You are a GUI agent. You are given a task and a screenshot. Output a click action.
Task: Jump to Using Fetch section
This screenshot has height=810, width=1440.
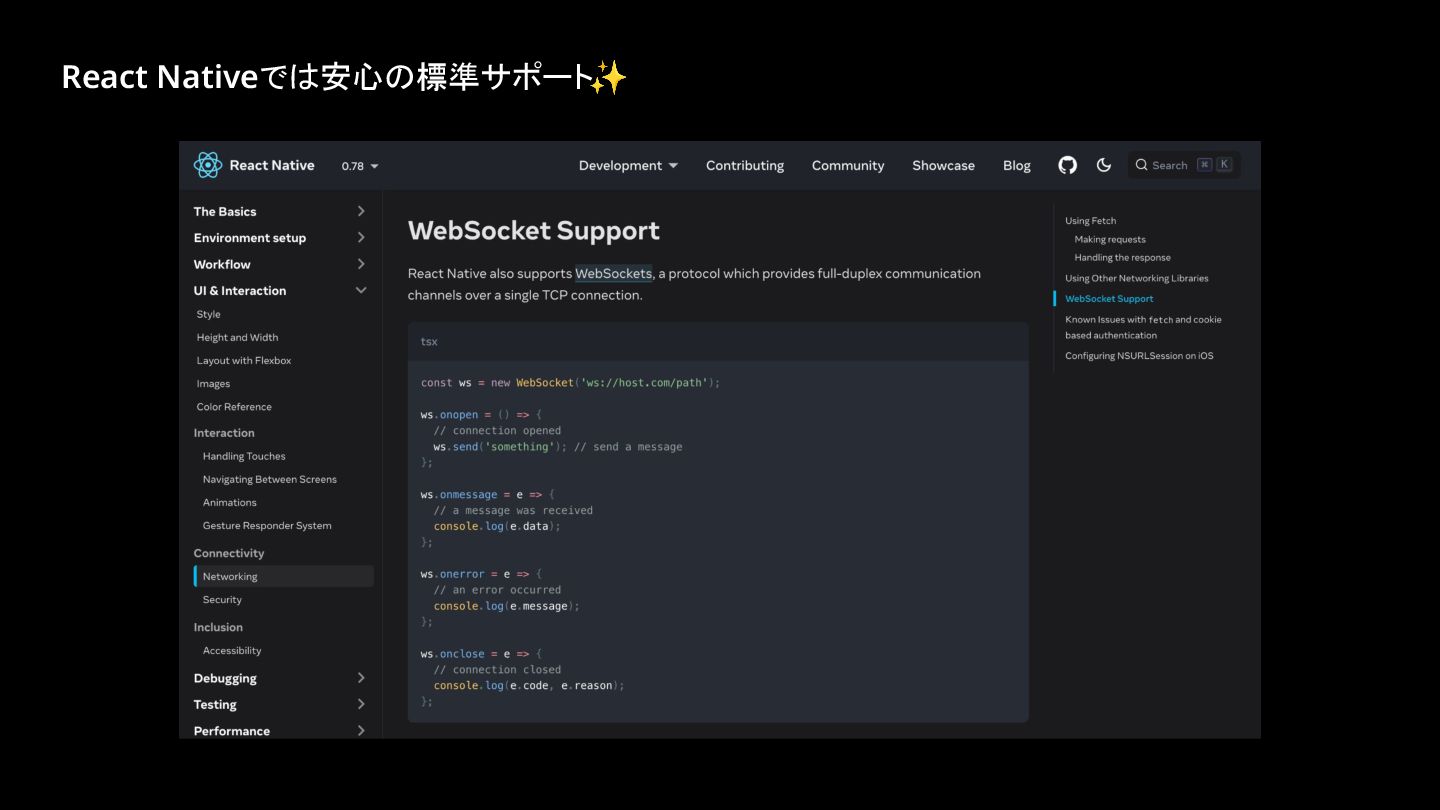tap(1090, 221)
